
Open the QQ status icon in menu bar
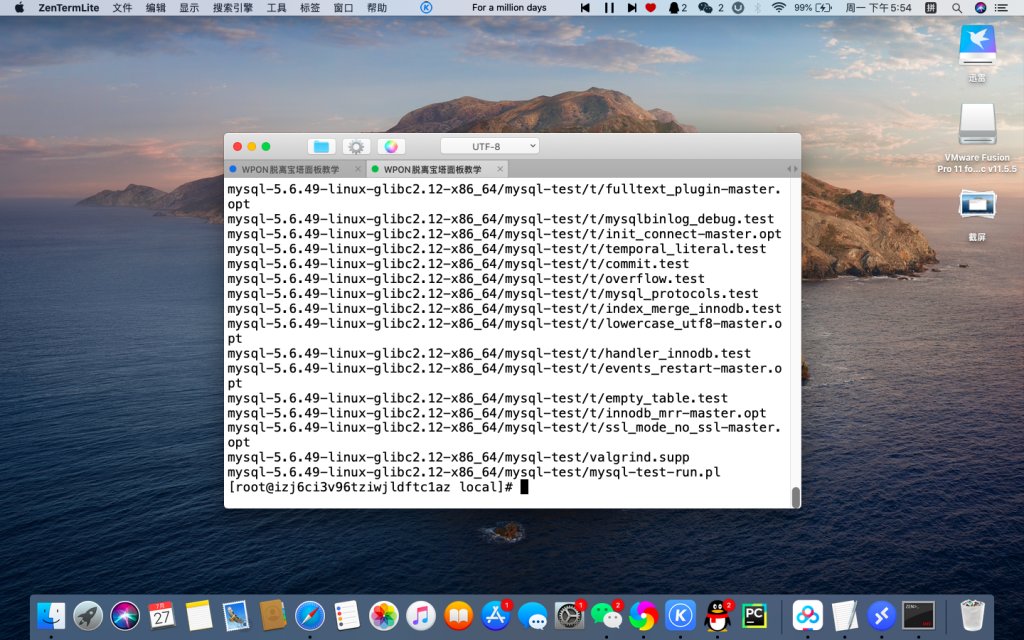tap(677, 8)
